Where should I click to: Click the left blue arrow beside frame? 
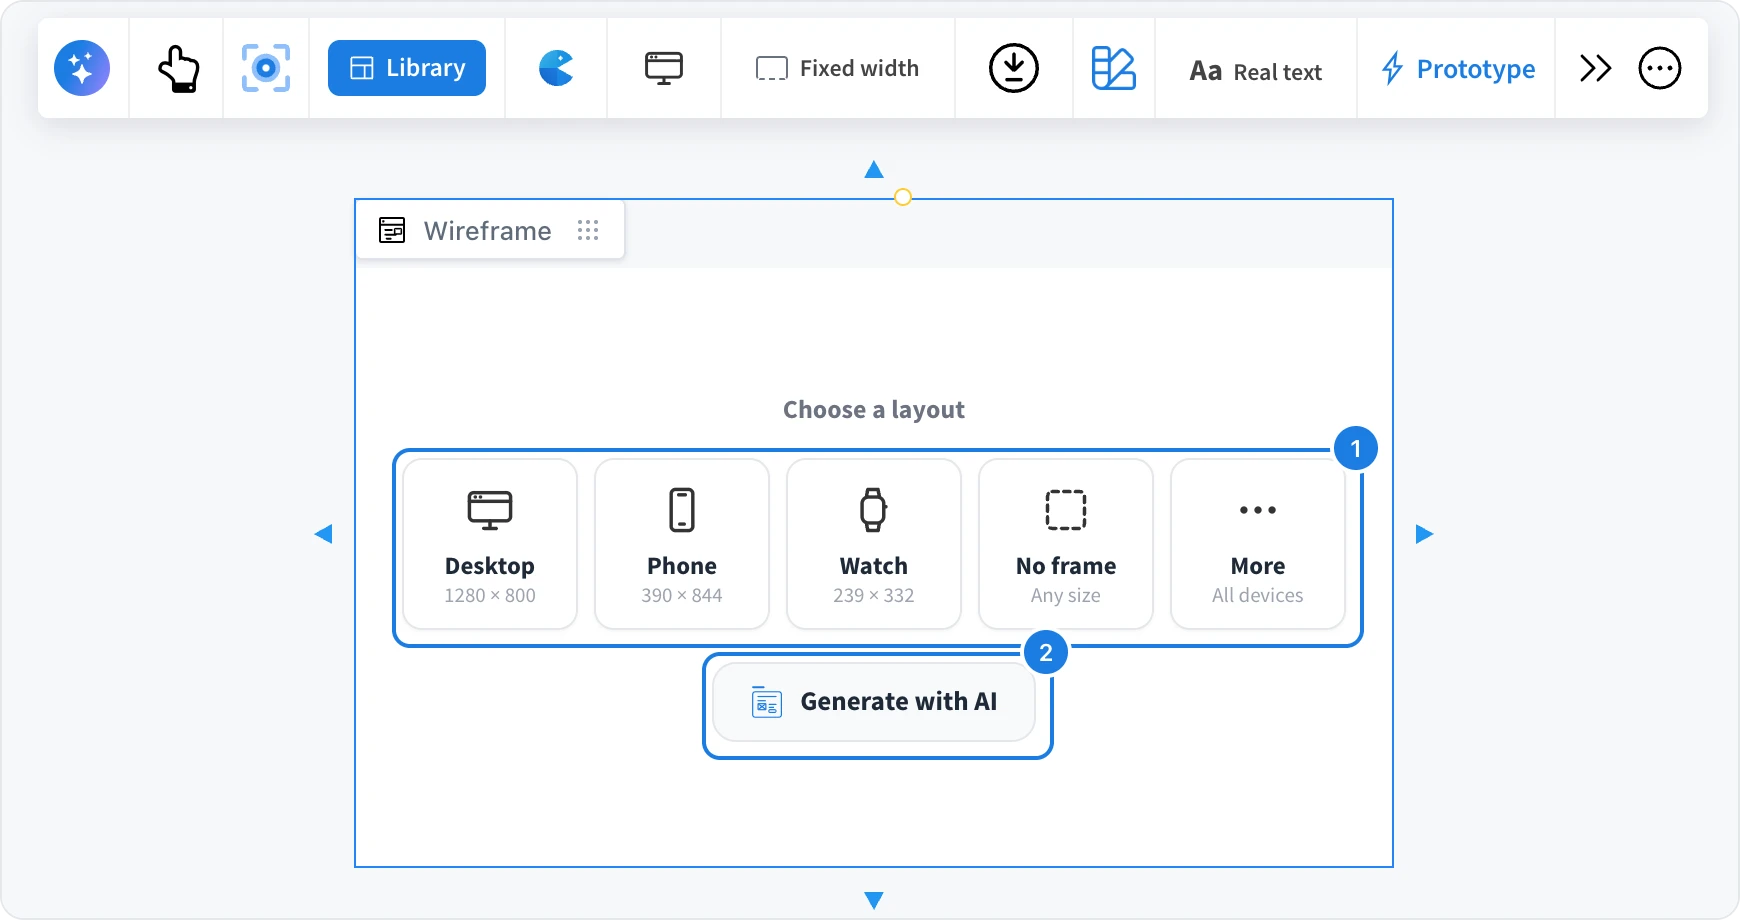pos(323,534)
